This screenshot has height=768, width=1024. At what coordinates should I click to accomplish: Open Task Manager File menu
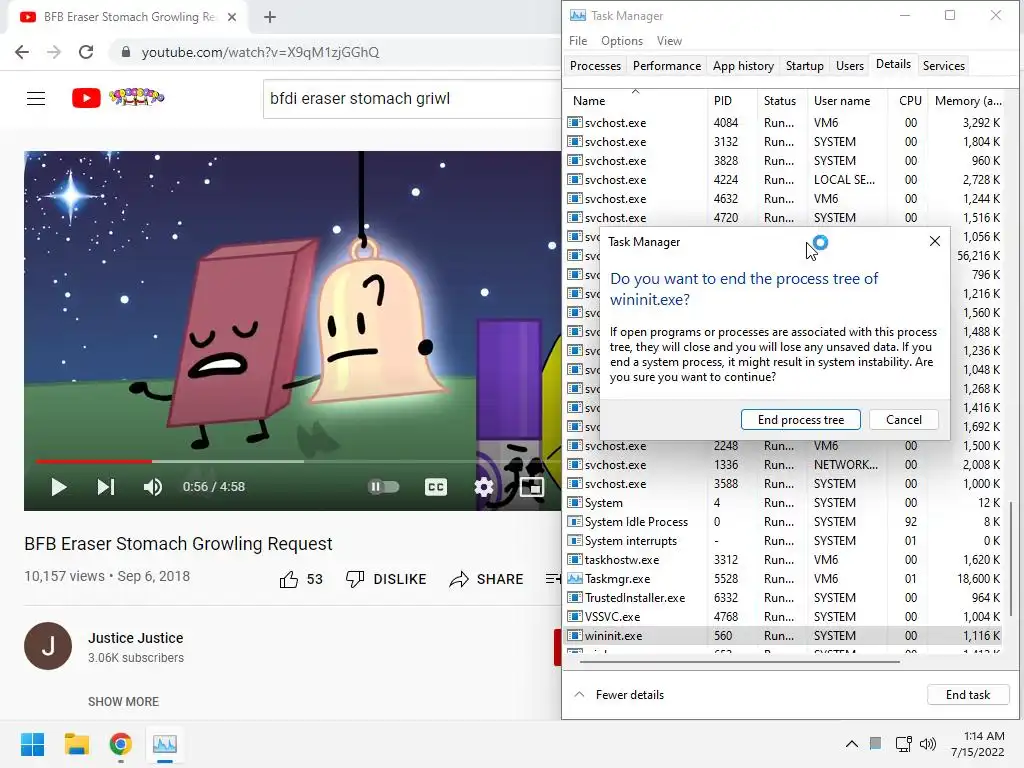click(578, 40)
